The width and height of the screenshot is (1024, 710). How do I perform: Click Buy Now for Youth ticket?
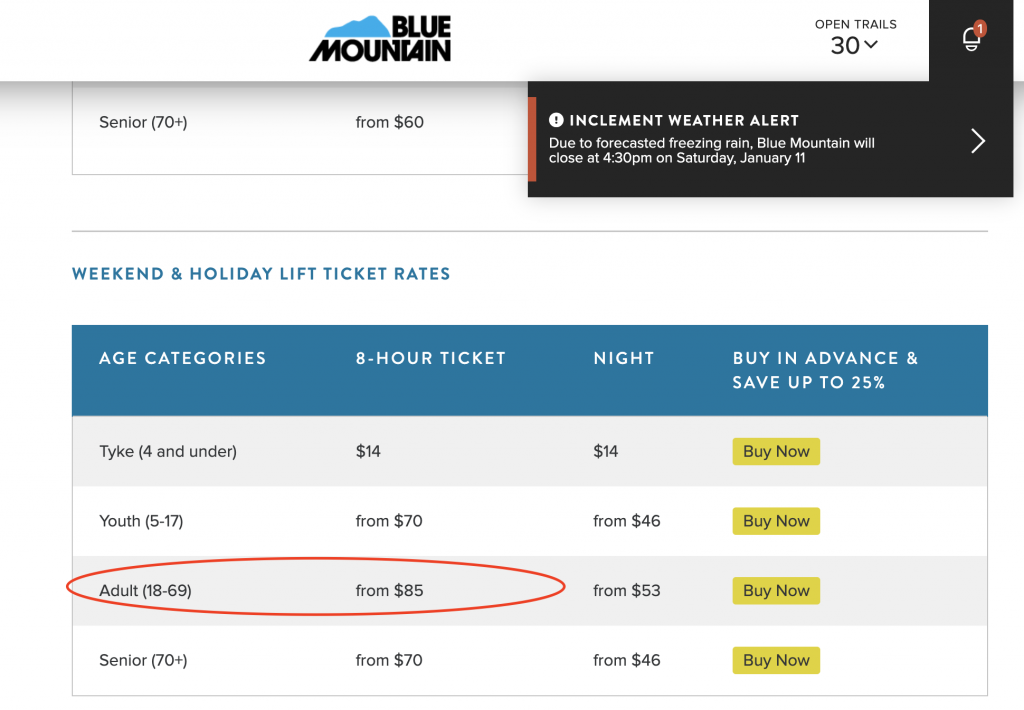(x=776, y=521)
